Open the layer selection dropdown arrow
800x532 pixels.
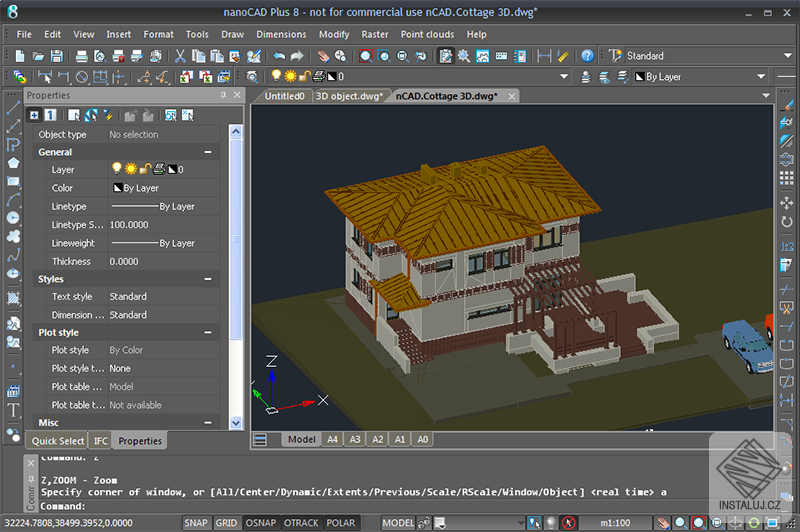(x=564, y=77)
